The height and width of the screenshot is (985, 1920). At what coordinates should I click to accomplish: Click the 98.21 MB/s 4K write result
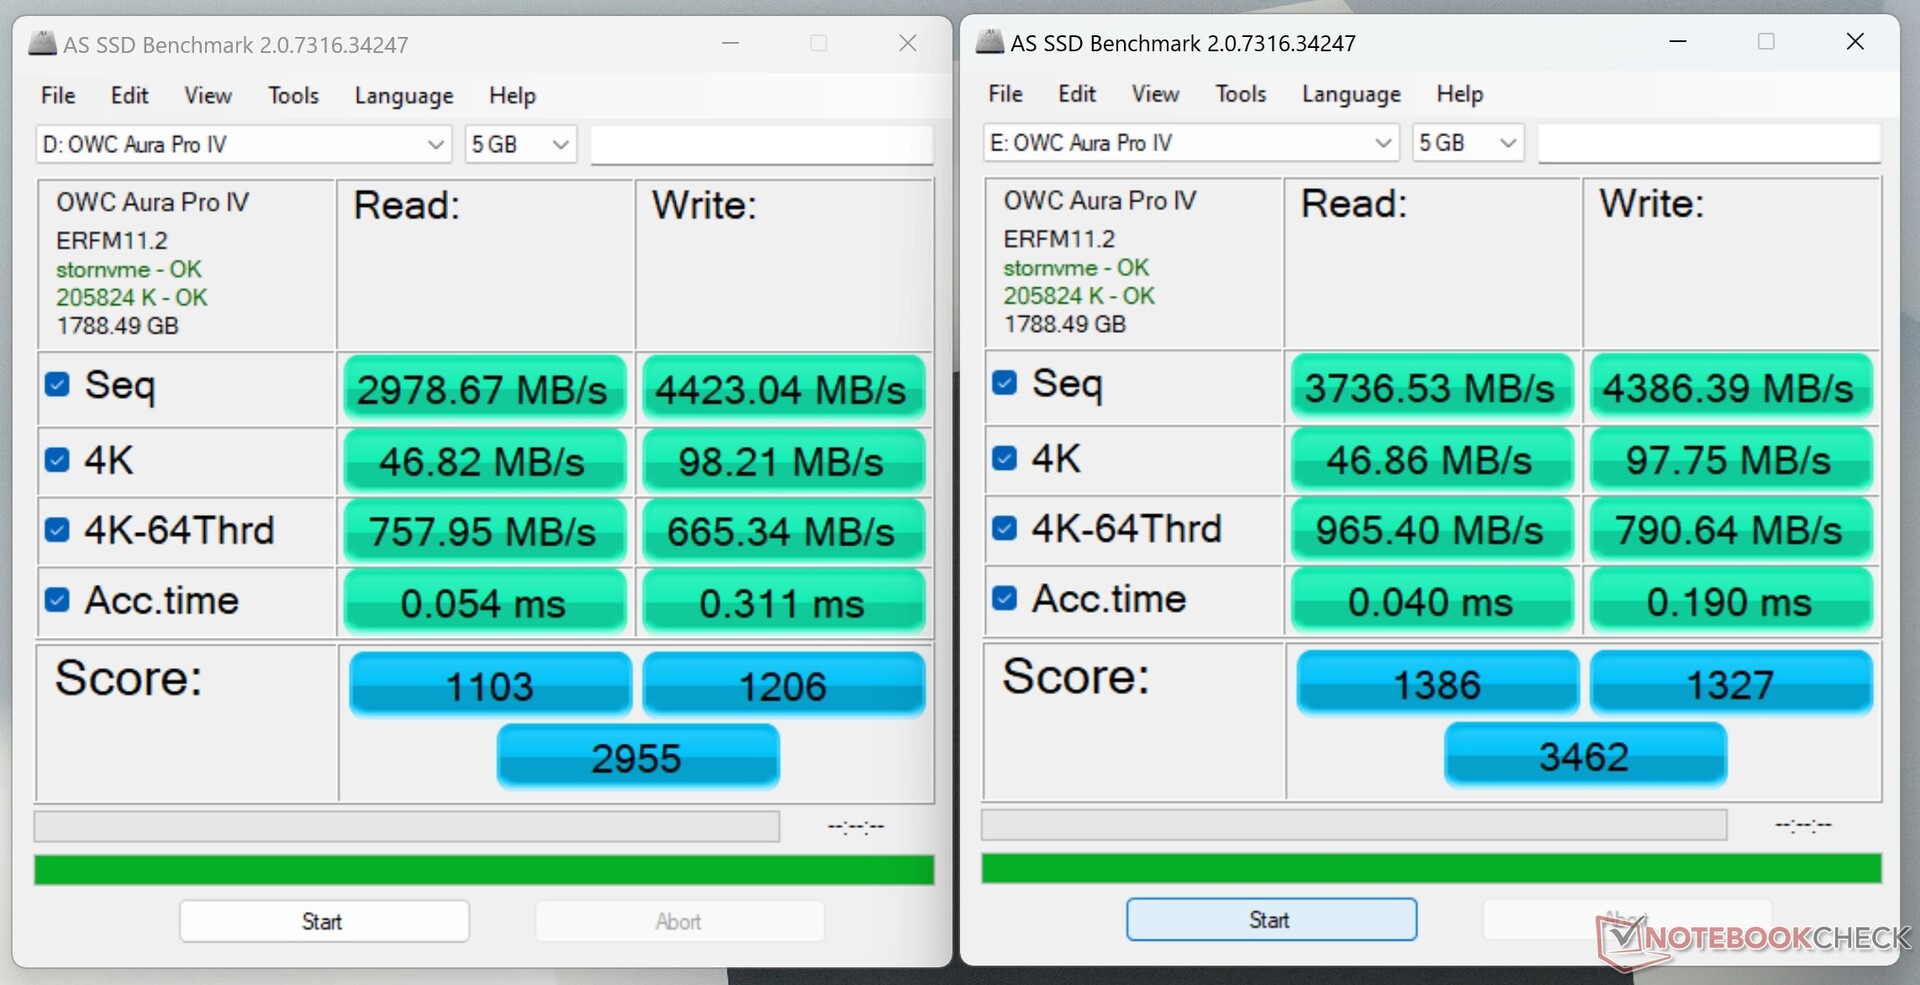(x=783, y=460)
